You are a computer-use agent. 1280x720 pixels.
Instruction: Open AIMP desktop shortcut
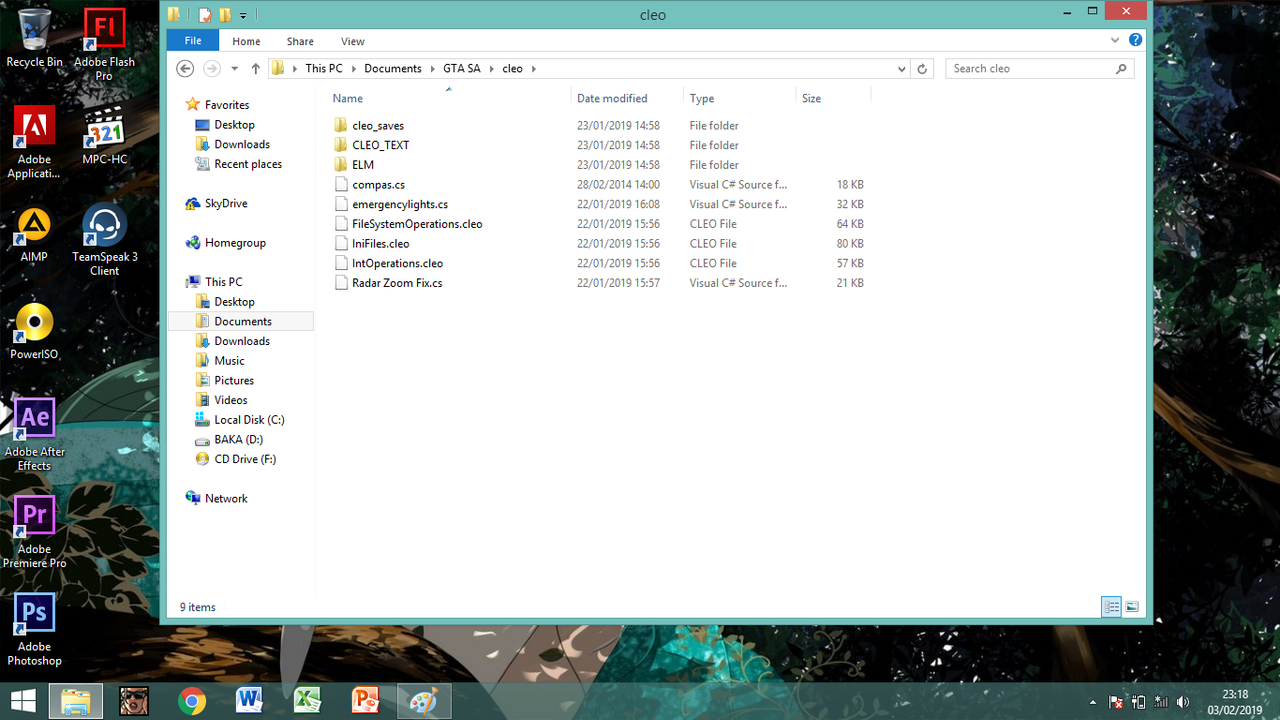coord(34,233)
